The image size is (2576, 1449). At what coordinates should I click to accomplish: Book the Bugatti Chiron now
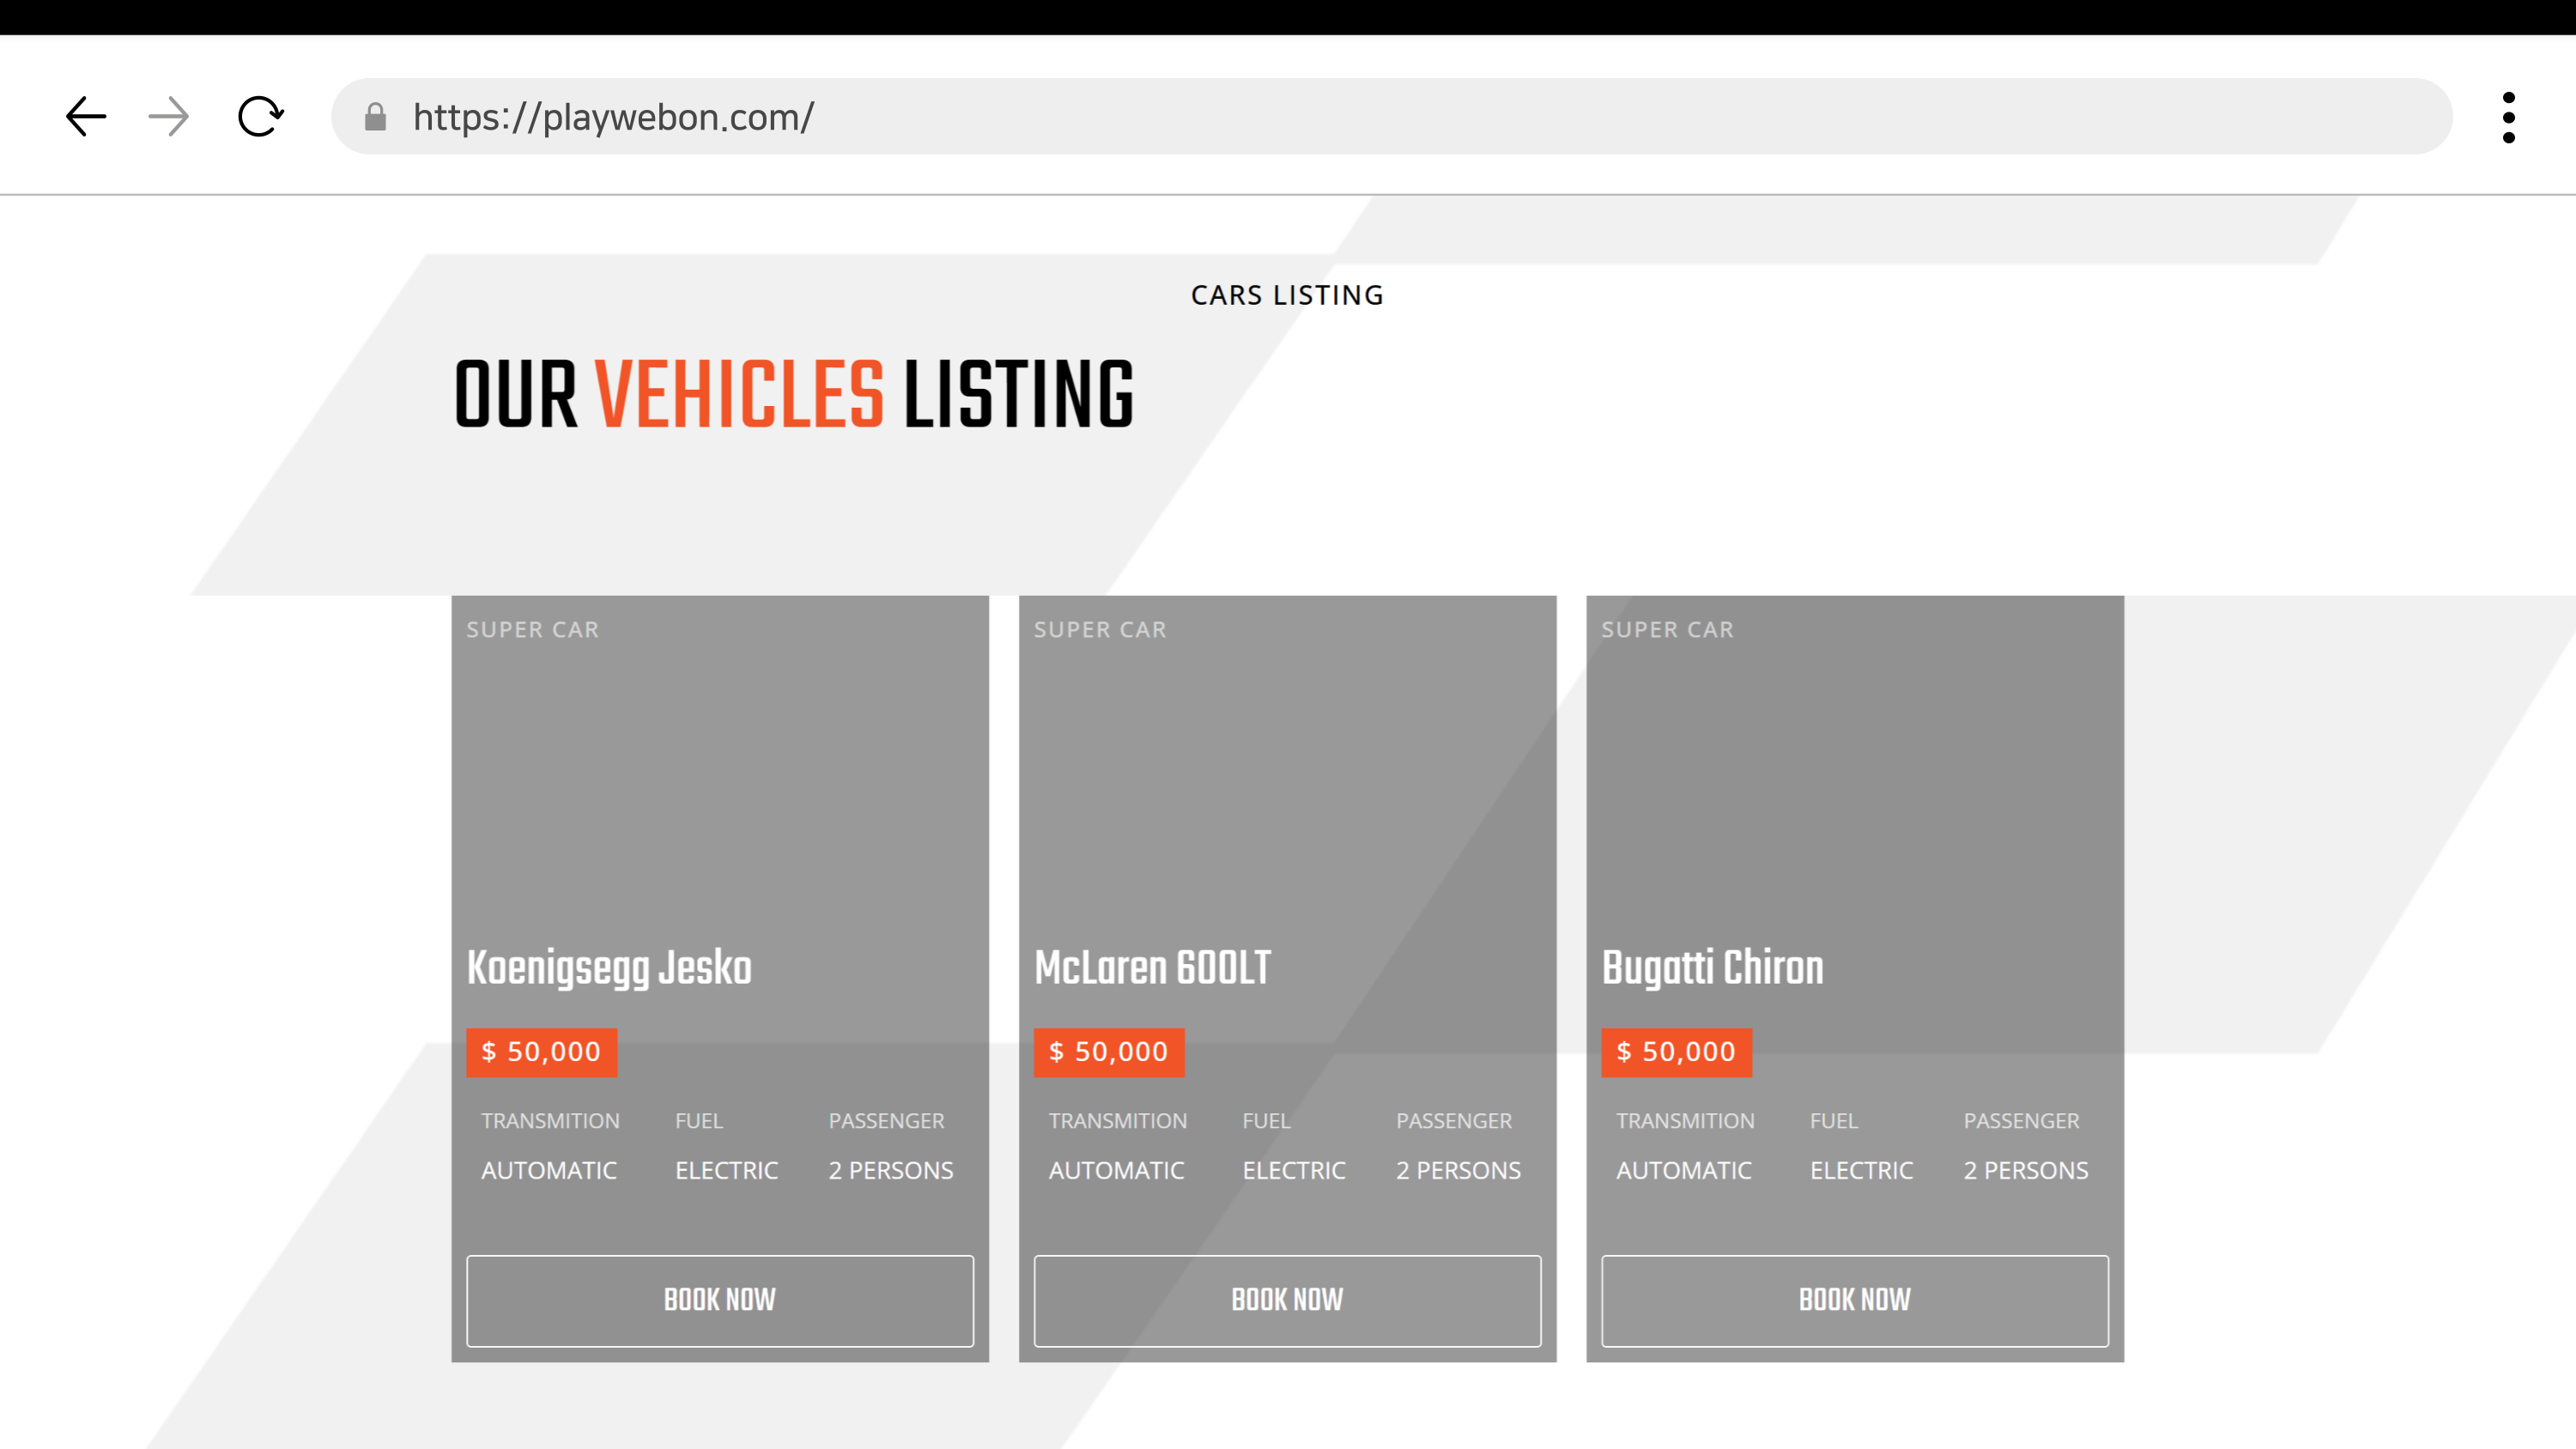coord(1854,1300)
